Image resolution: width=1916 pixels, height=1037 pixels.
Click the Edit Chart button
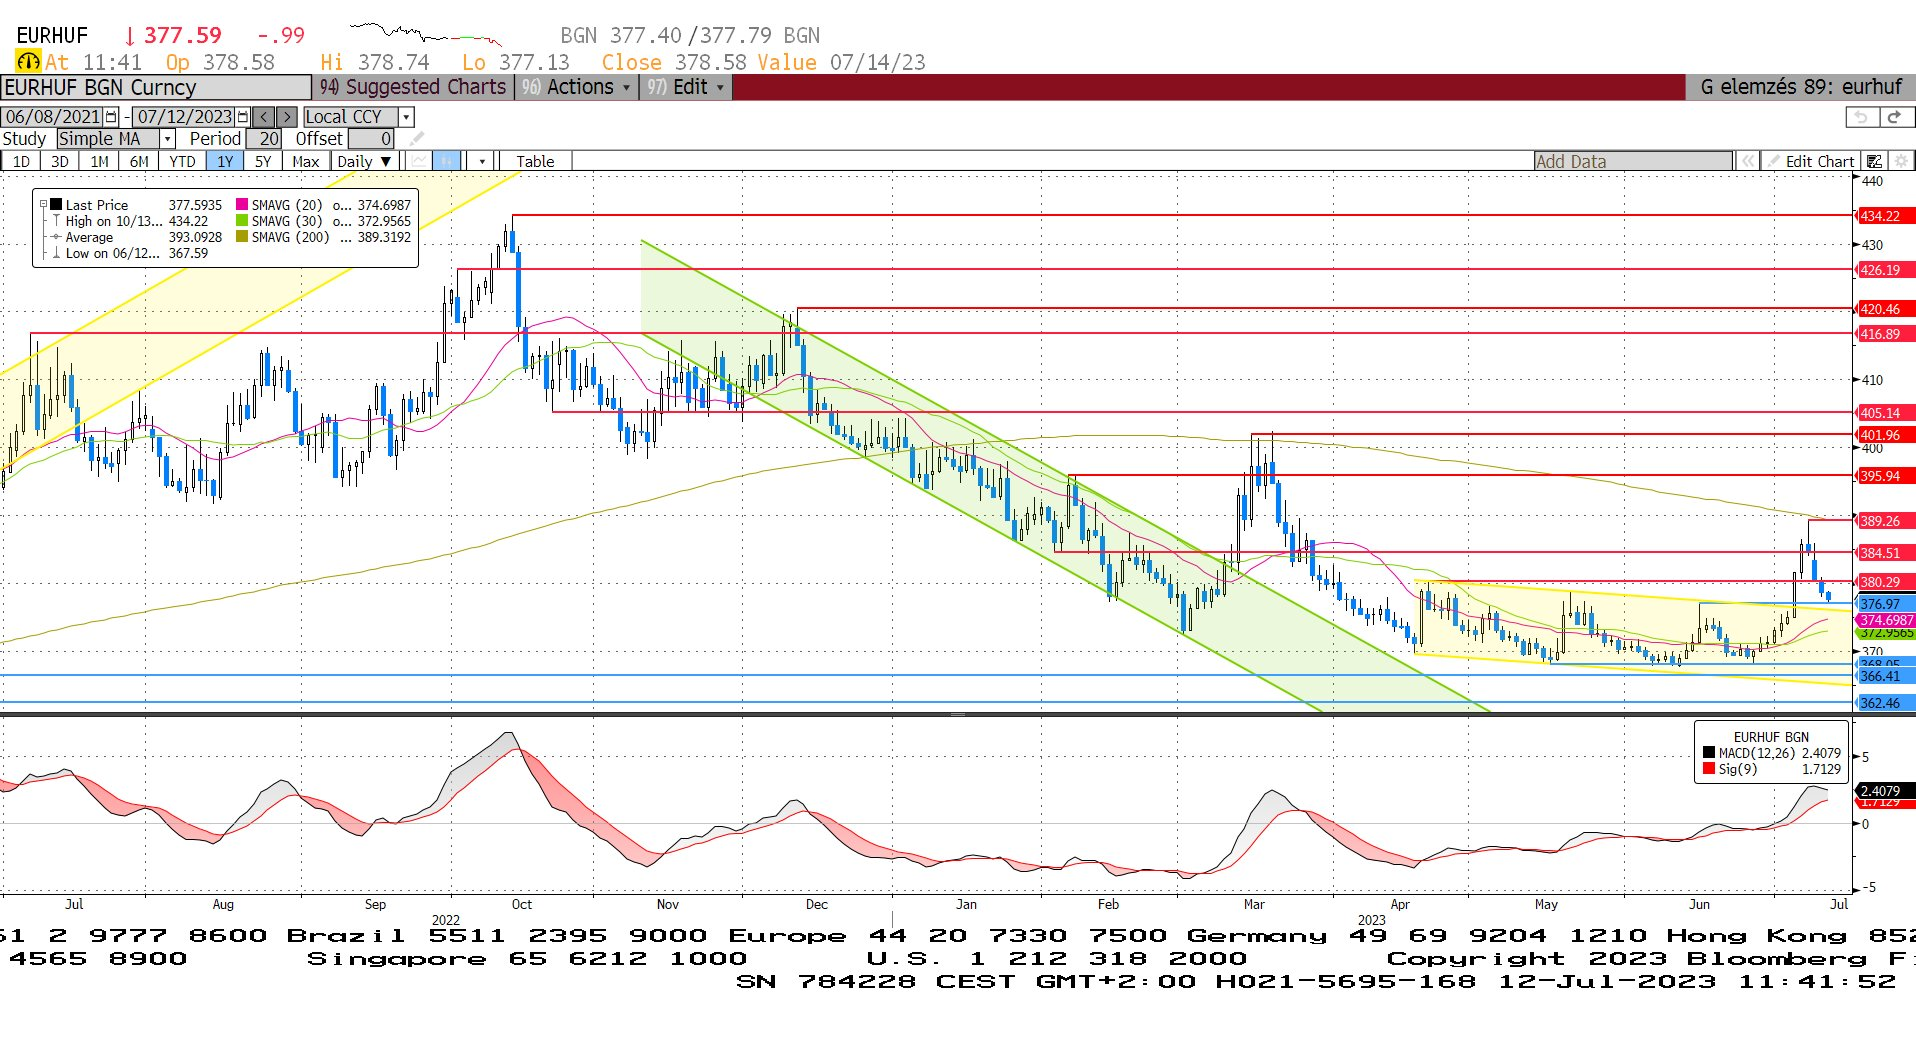(1812, 161)
